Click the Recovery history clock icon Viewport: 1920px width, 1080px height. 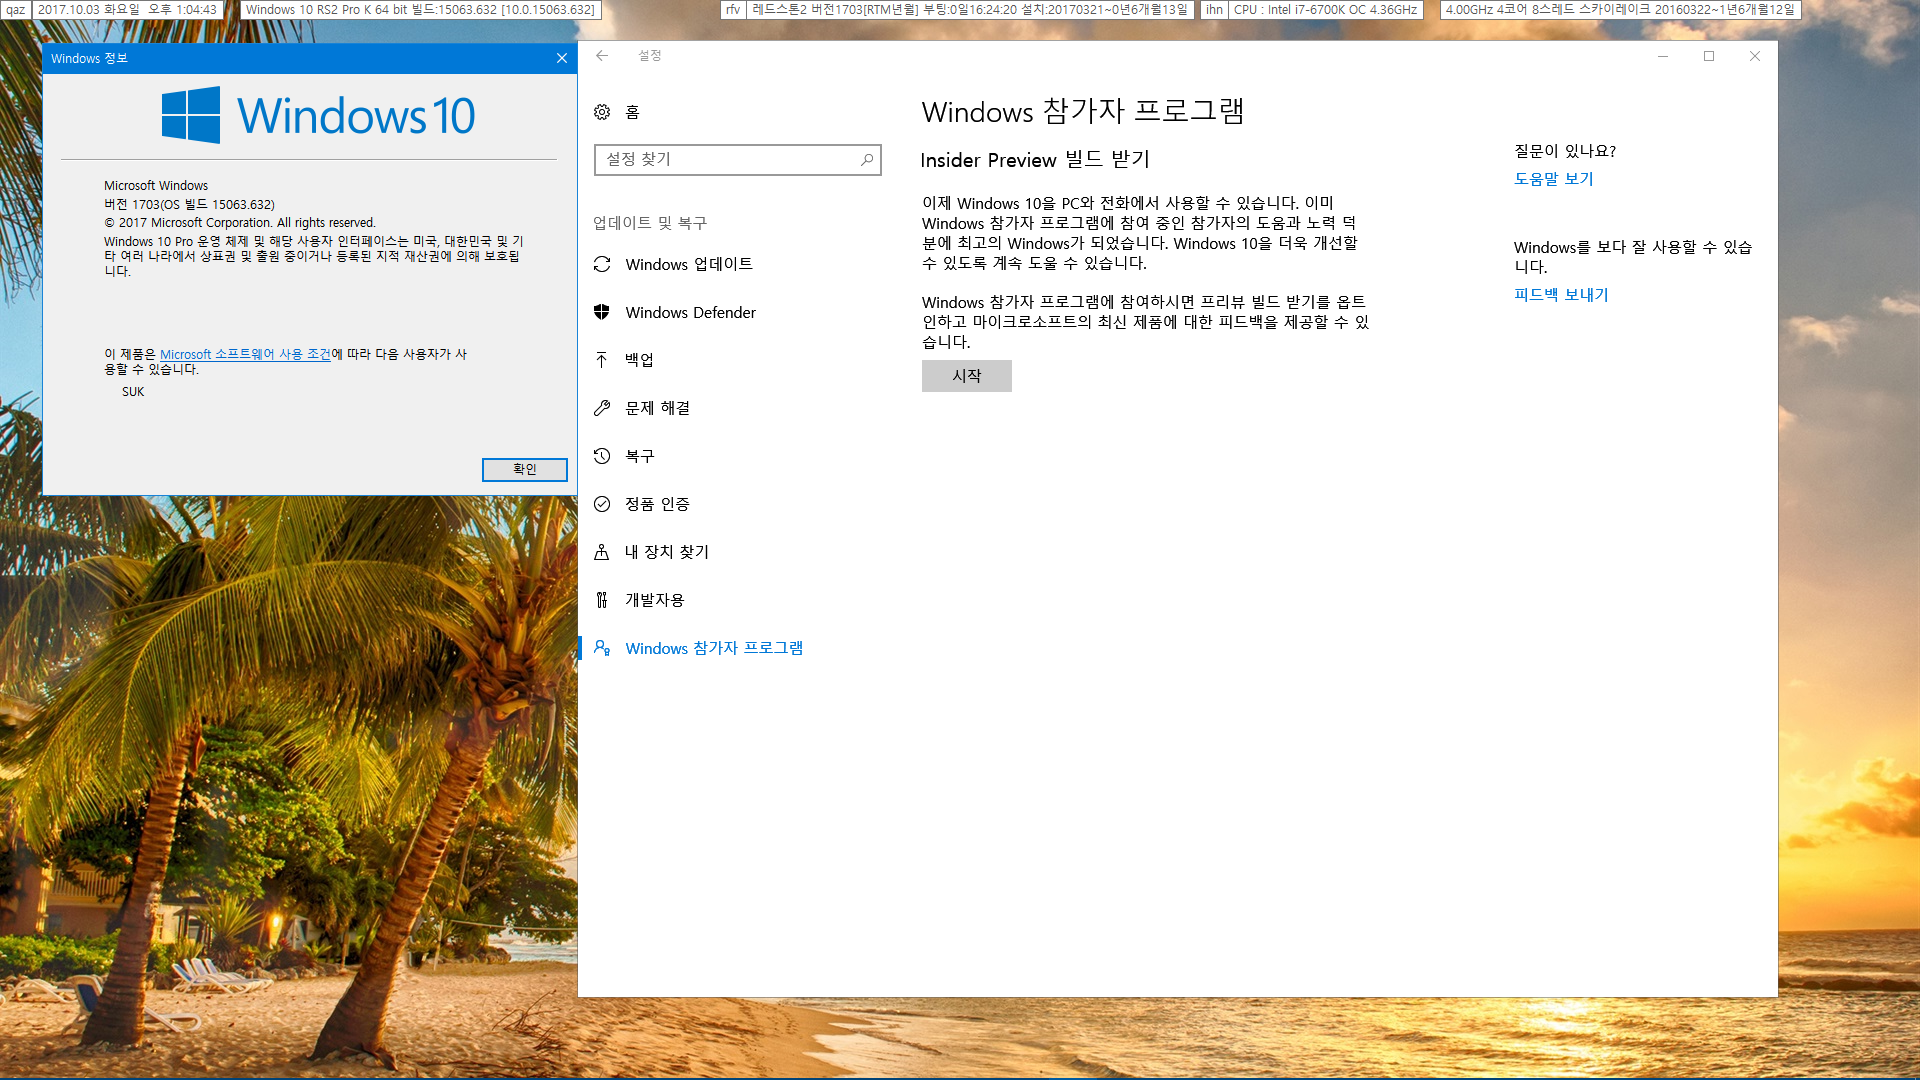coord(602,456)
